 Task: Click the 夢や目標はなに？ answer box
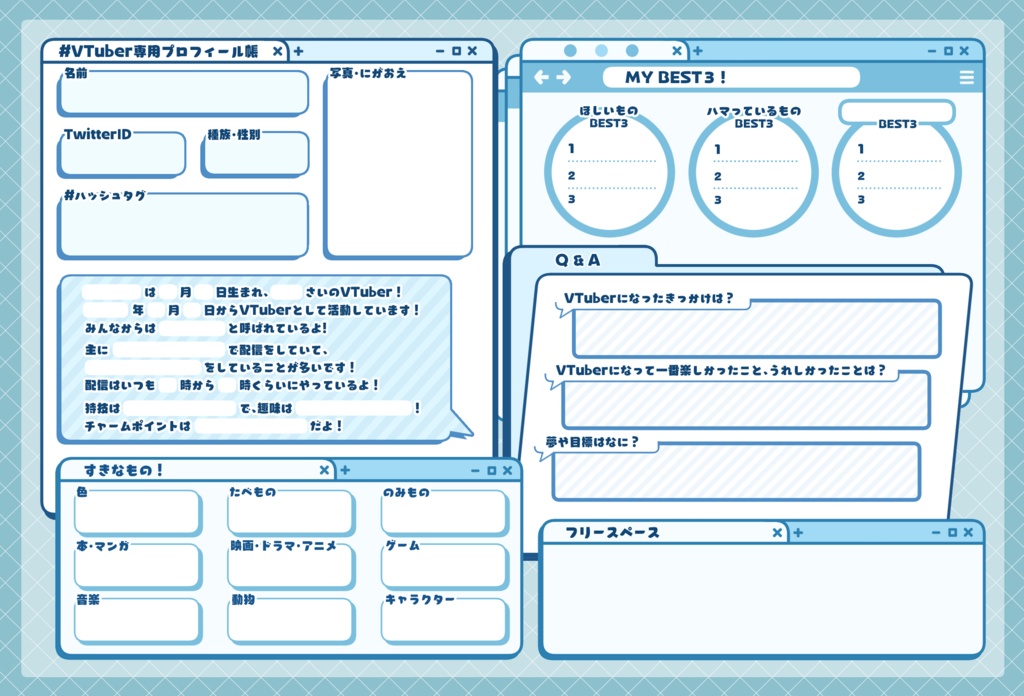735,470
